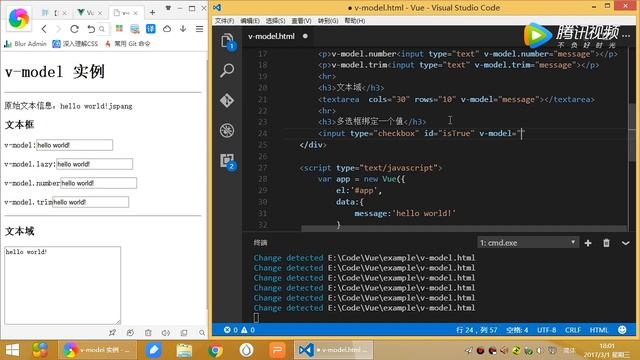Open browser downloads arrow icon
The width and height of the screenshot is (640, 360).
tap(183, 29)
